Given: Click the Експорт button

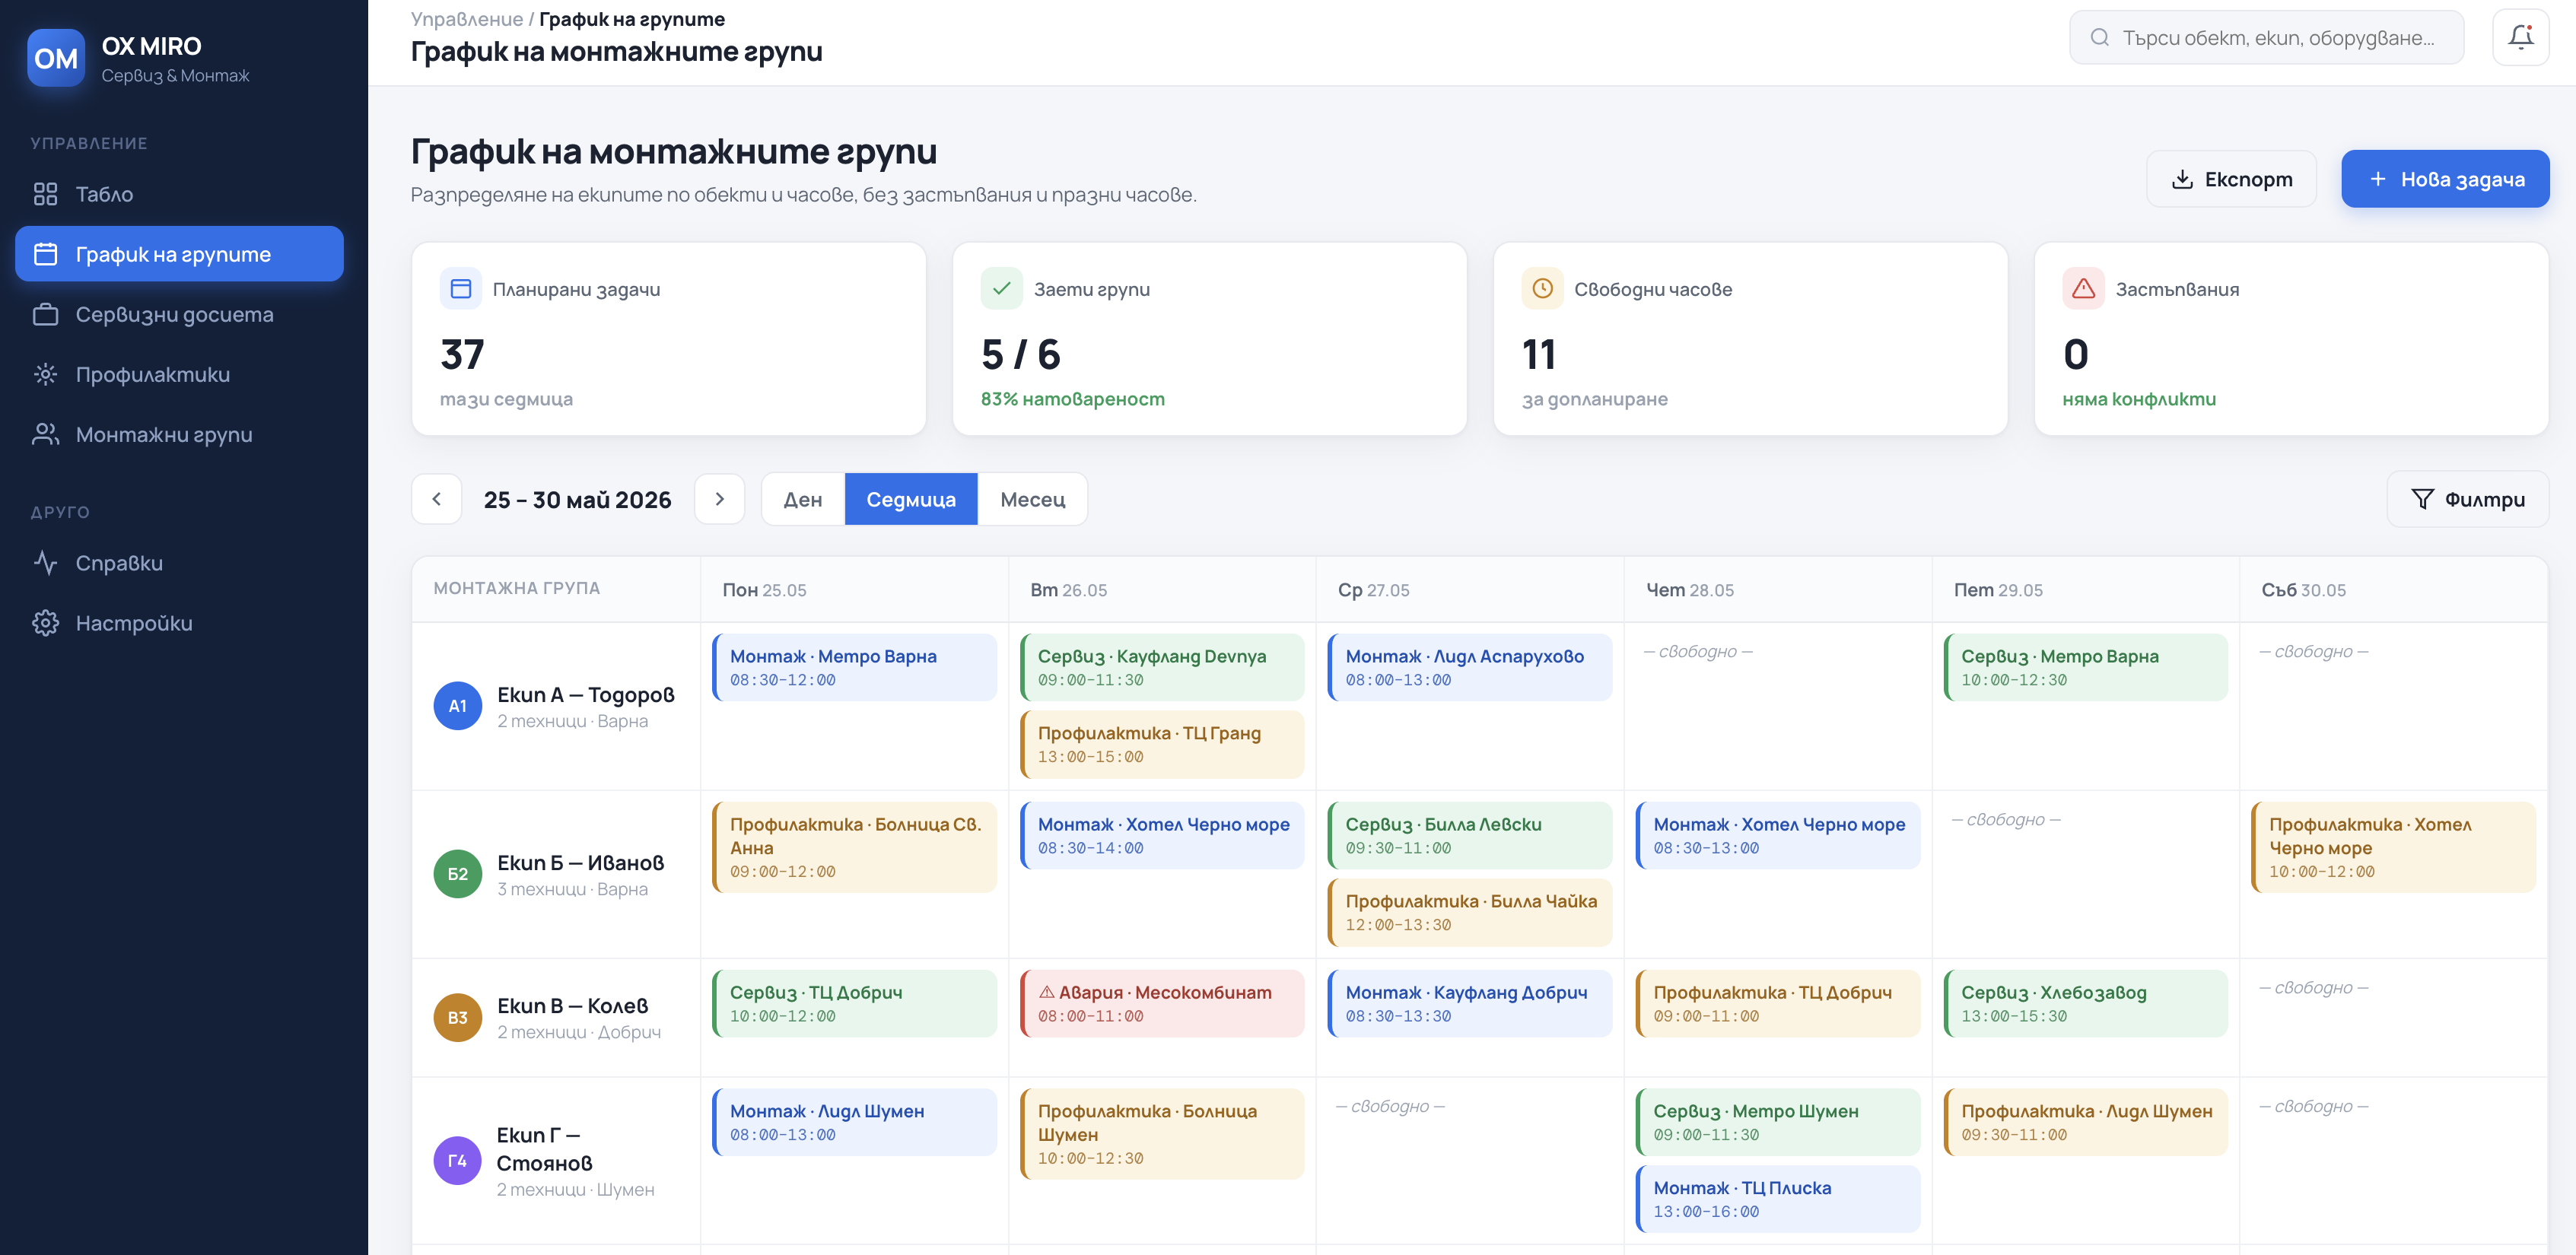Looking at the screenshot, I should click(2232, 179).
